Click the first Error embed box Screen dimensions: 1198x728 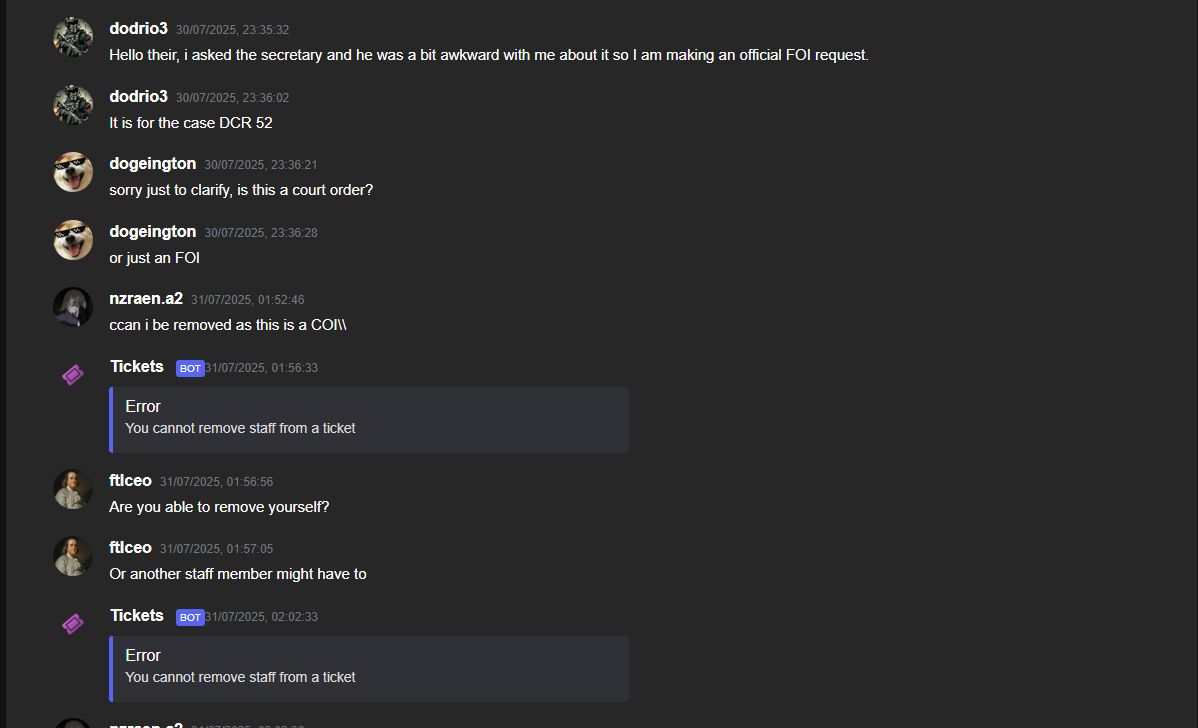[369, 420]
